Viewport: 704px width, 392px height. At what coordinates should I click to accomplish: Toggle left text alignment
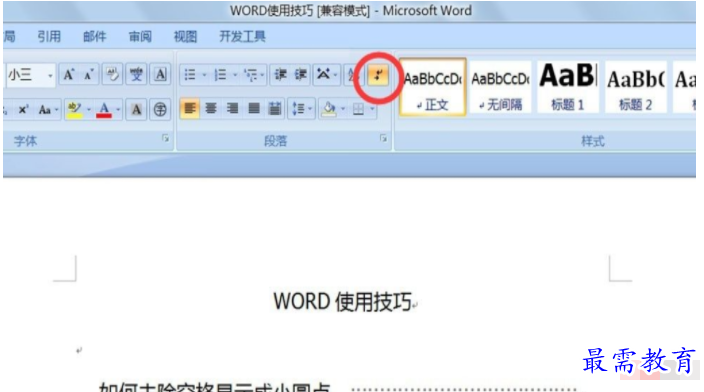click(x=190, y=109)
